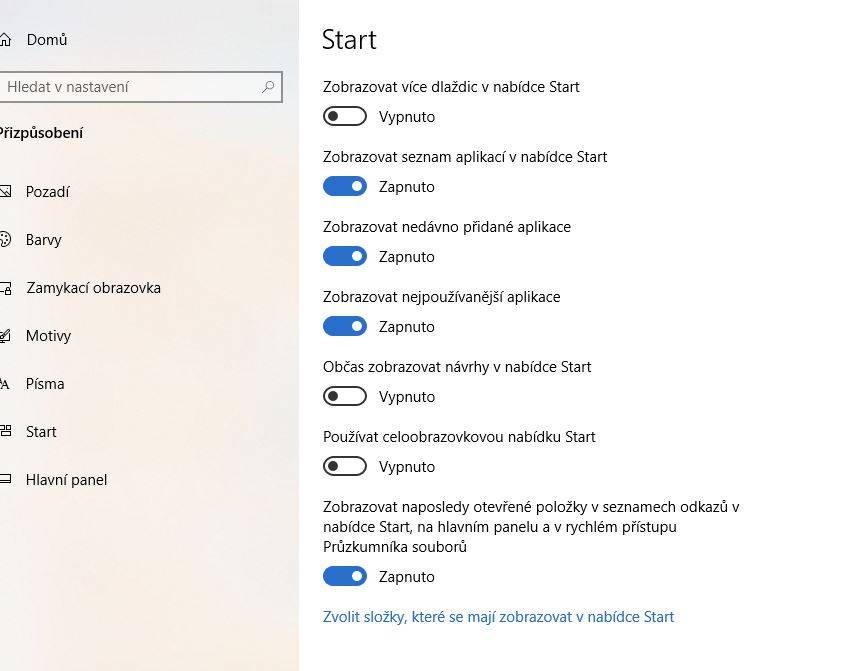Focus the Hledat v nastavení search field

[140, 87]
